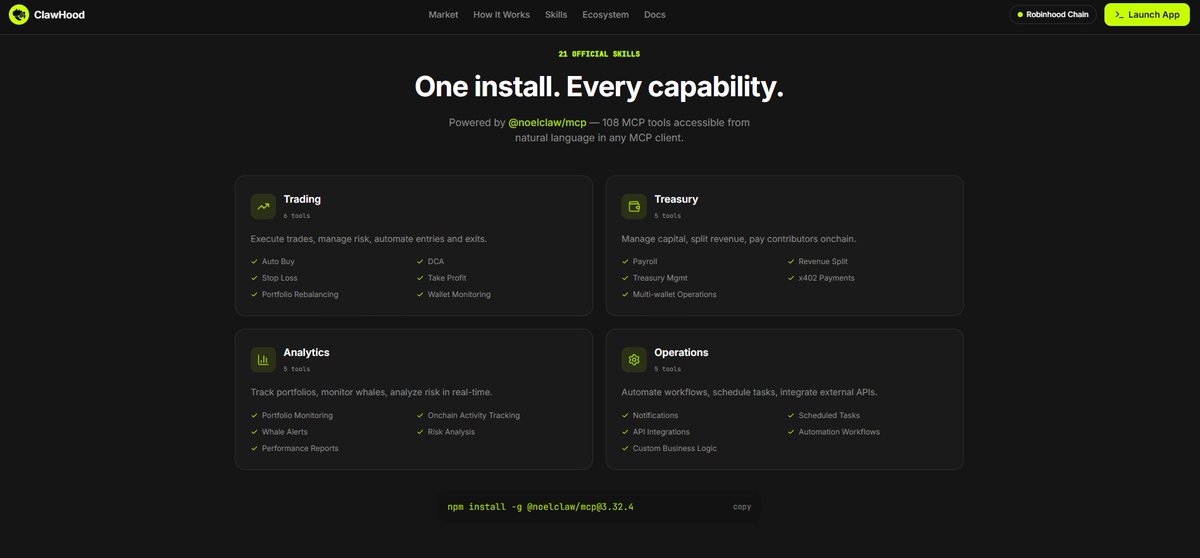This screenshot has height=558, width=1200.
Task: Click the x402 Payments feature text
Action: 827,278
